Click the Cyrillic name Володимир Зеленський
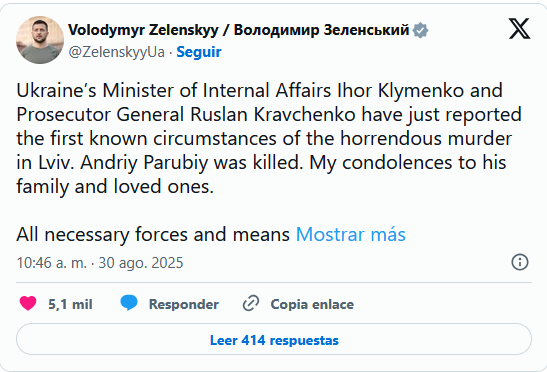 321,30
